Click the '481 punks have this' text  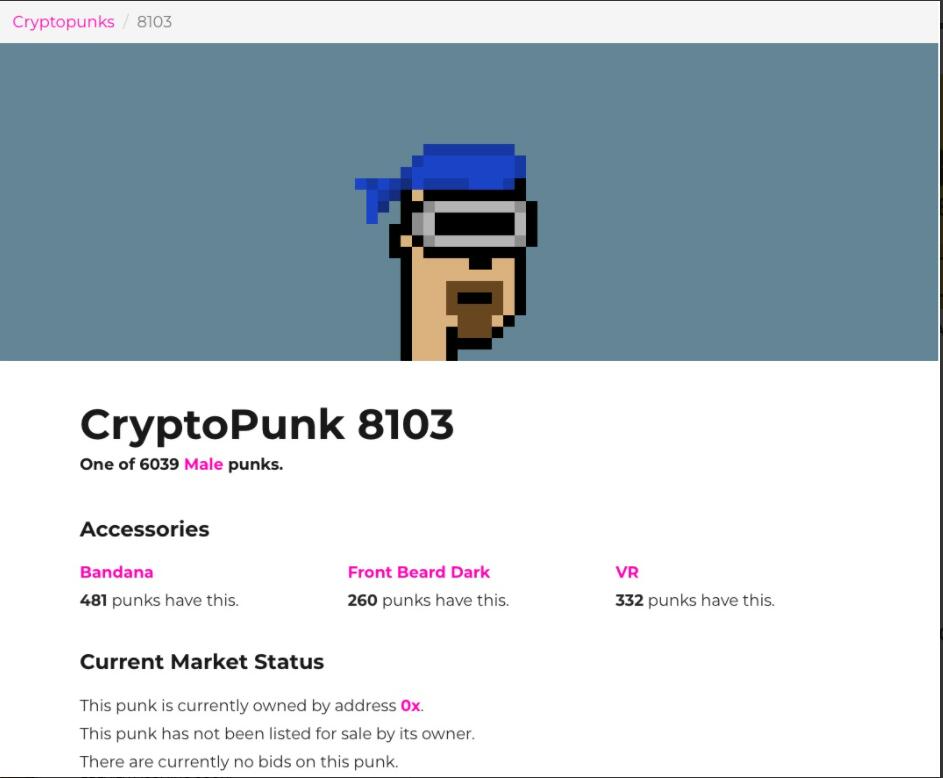pos(159,600)
